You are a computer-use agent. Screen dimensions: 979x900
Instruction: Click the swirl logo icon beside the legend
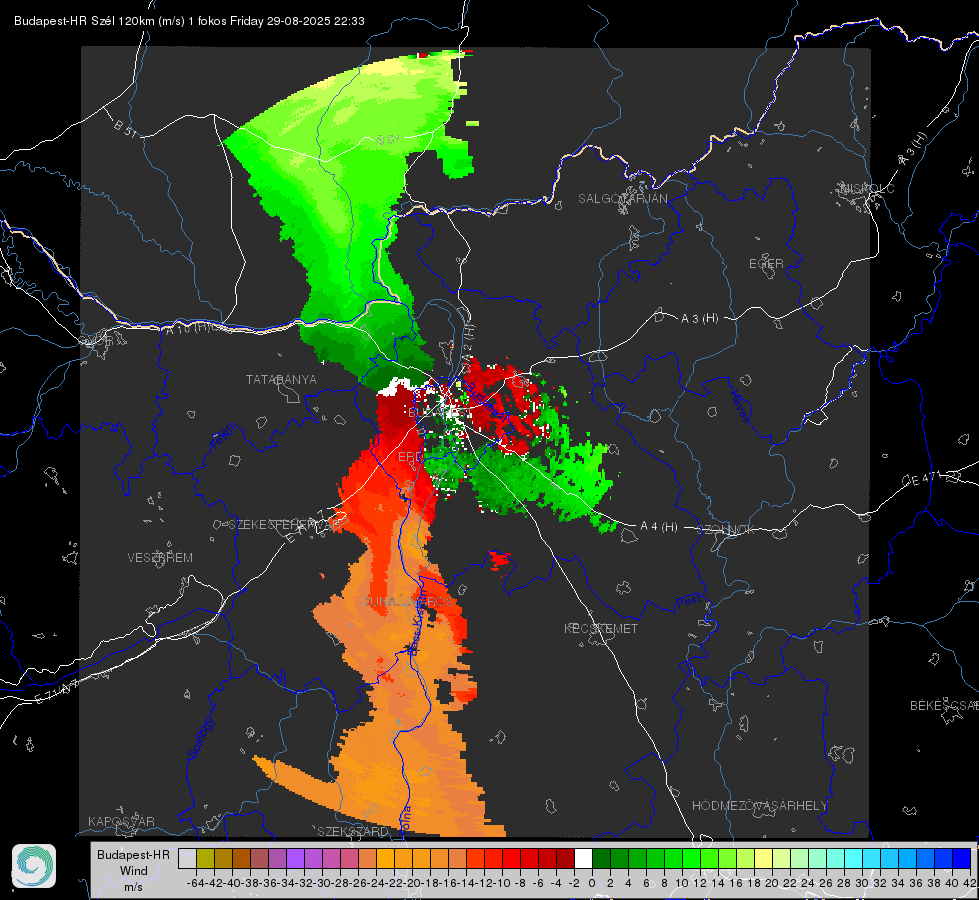click(34, 866)
